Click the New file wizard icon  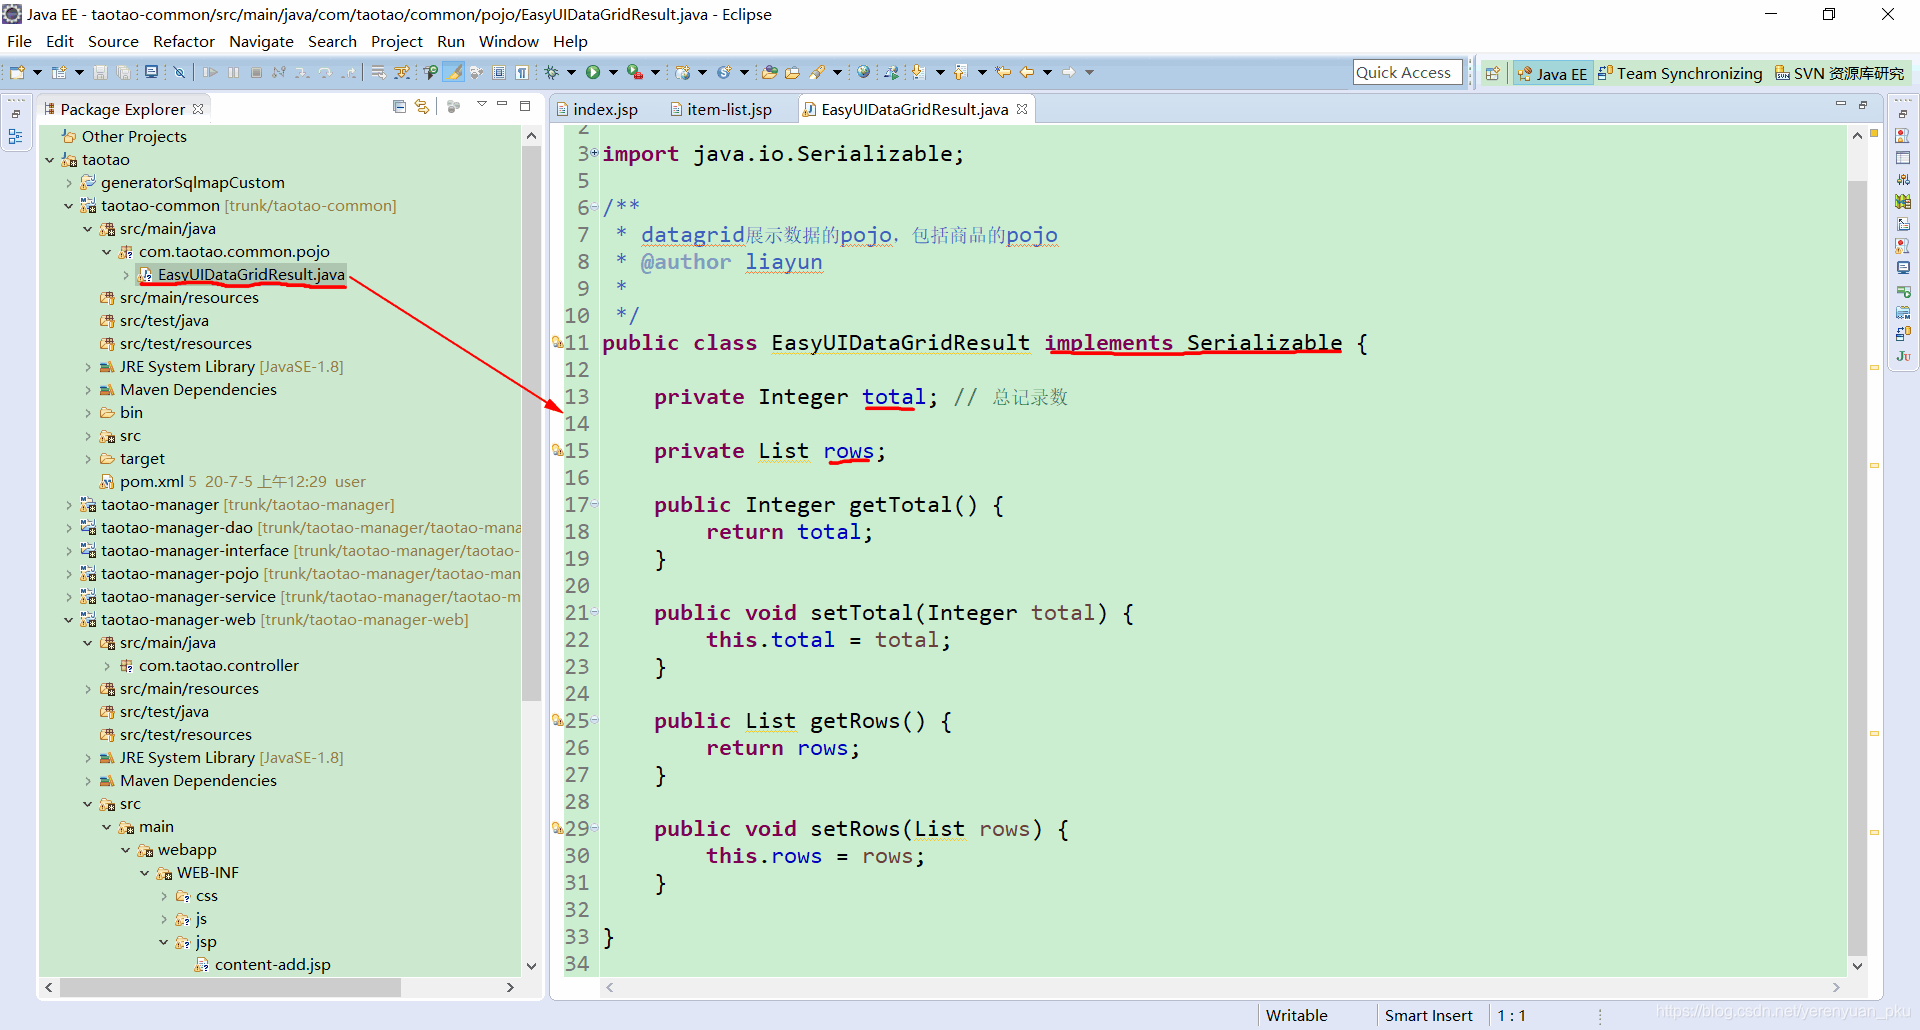click(17, 72)
